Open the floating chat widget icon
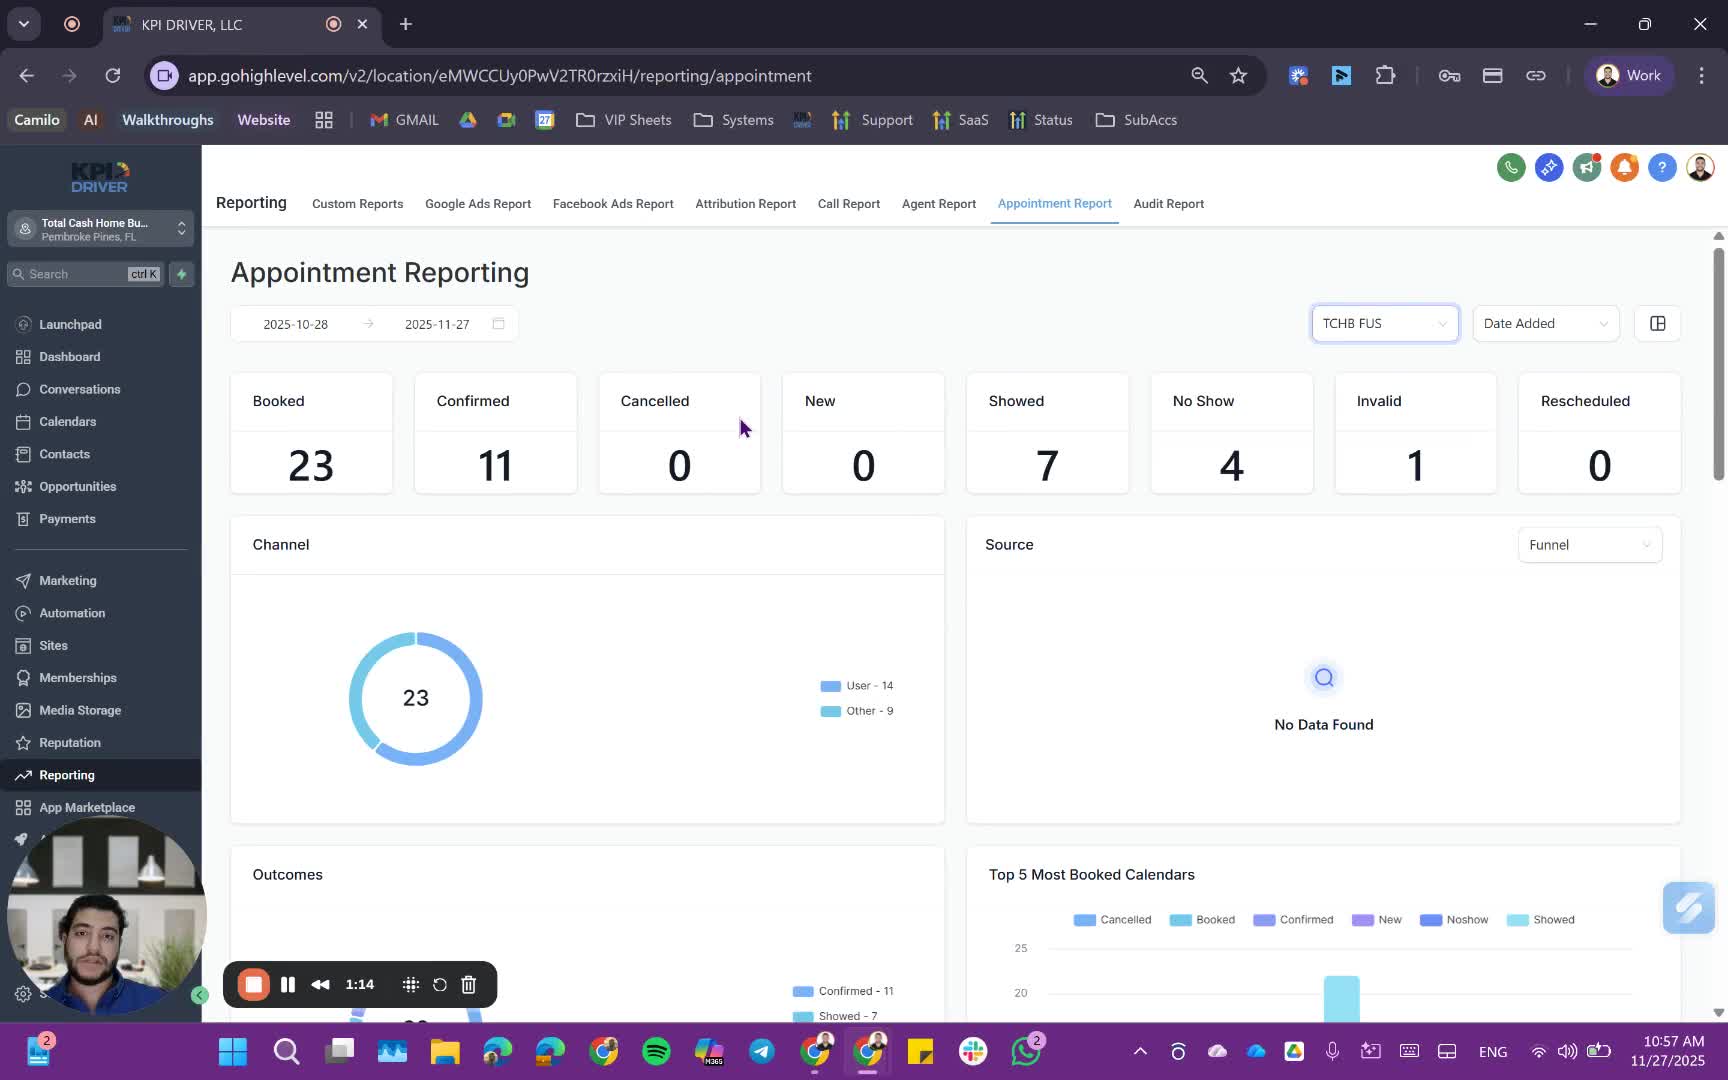Viewport: 1728px width, 1080px height. [x=1689, y=908]
